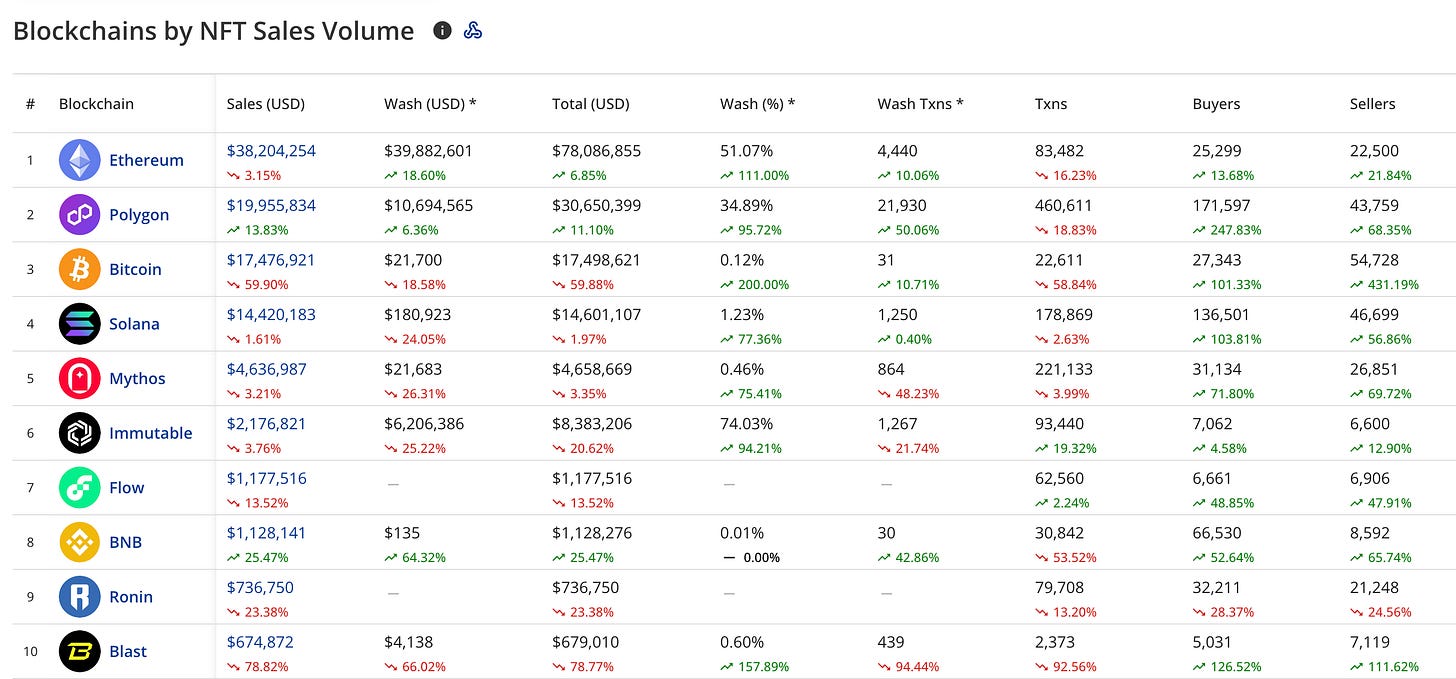Sort by the Wash (USD) column header
The width and height of the screenshot is (1456, 679).
(x=430, y=104)
